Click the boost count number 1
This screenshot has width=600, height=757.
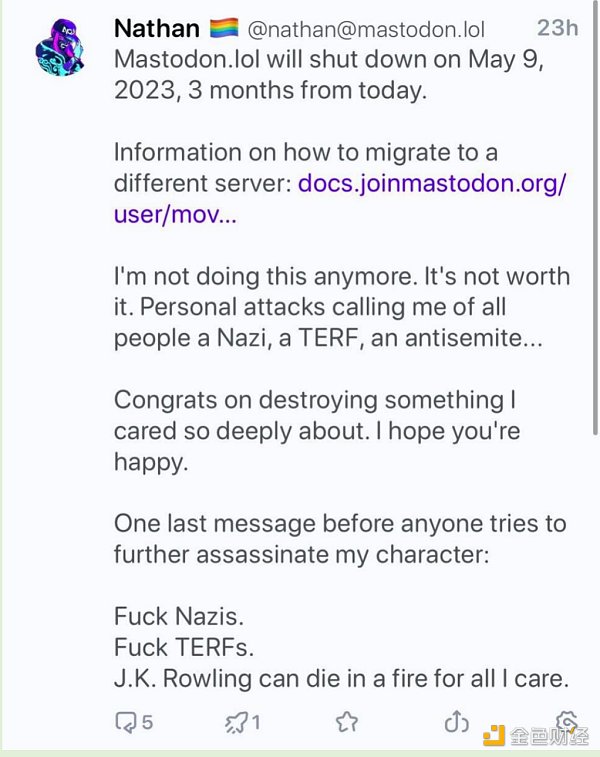pos(256,722)
